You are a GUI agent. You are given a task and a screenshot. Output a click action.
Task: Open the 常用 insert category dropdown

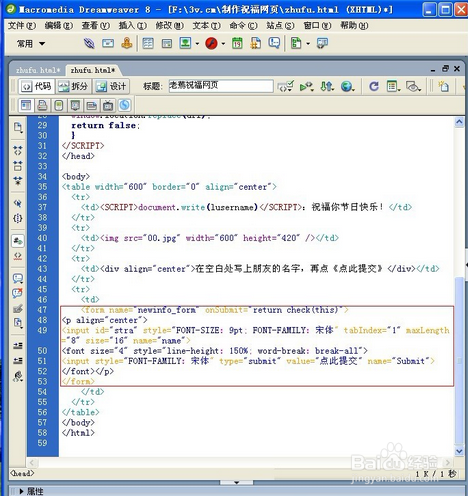click(31, 44)
